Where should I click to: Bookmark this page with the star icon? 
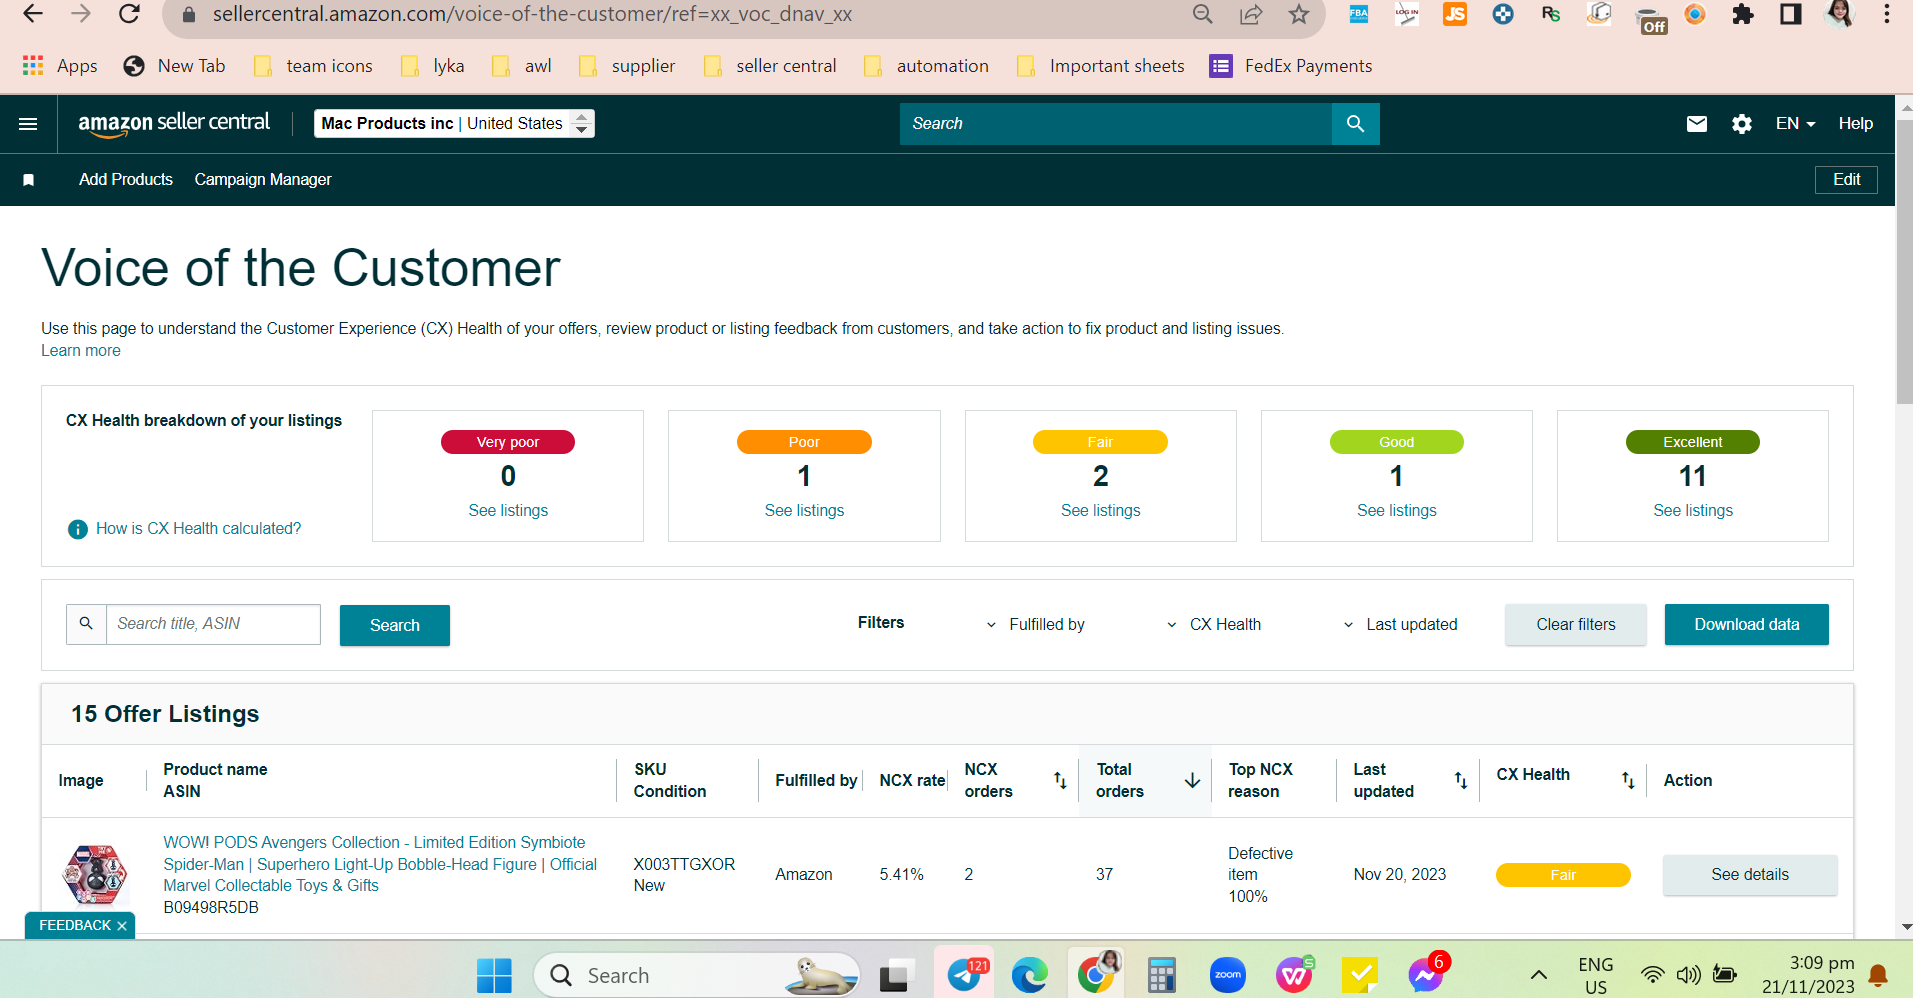click(1299, 14)
